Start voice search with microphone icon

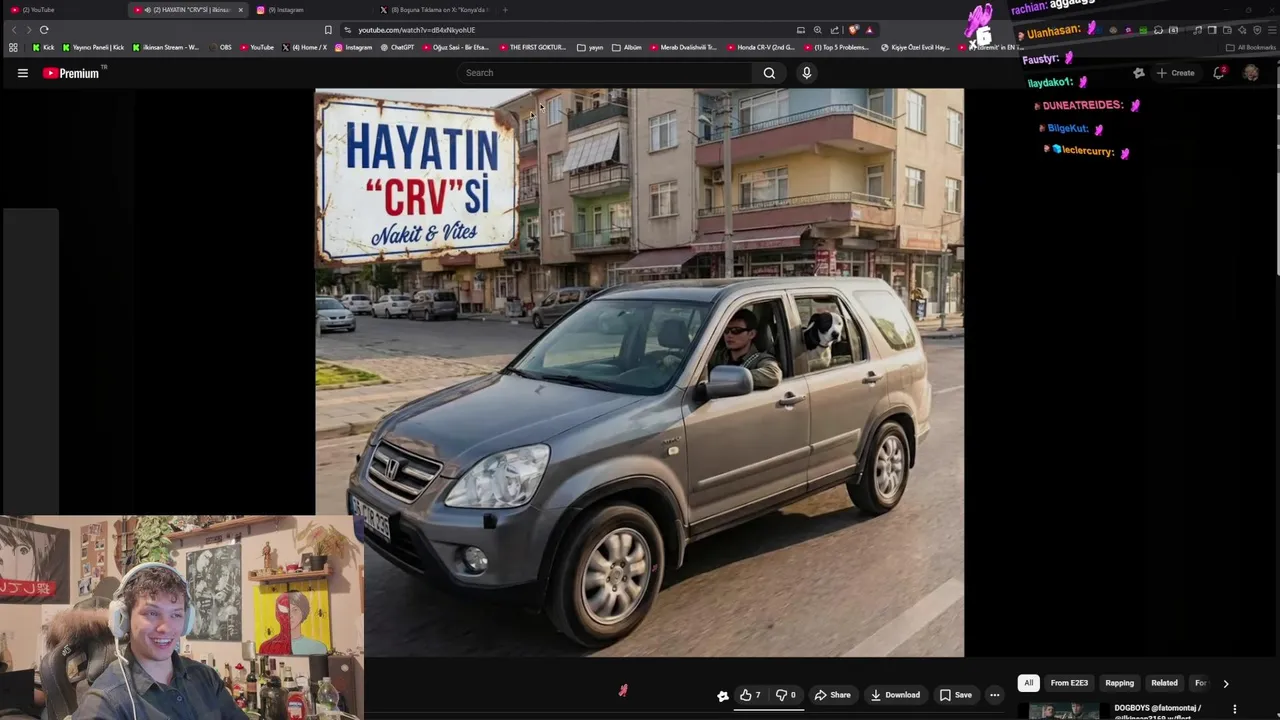click(806, 73)
